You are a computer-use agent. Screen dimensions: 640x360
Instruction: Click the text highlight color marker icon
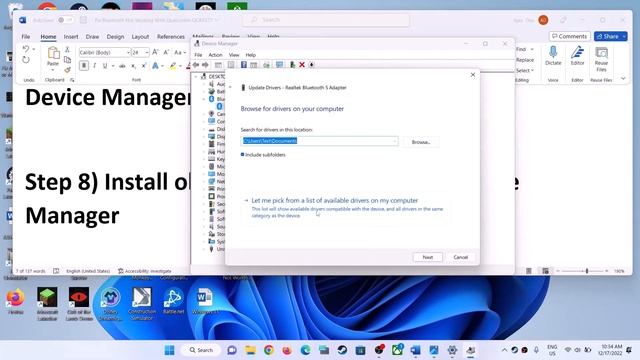[173, 66]
